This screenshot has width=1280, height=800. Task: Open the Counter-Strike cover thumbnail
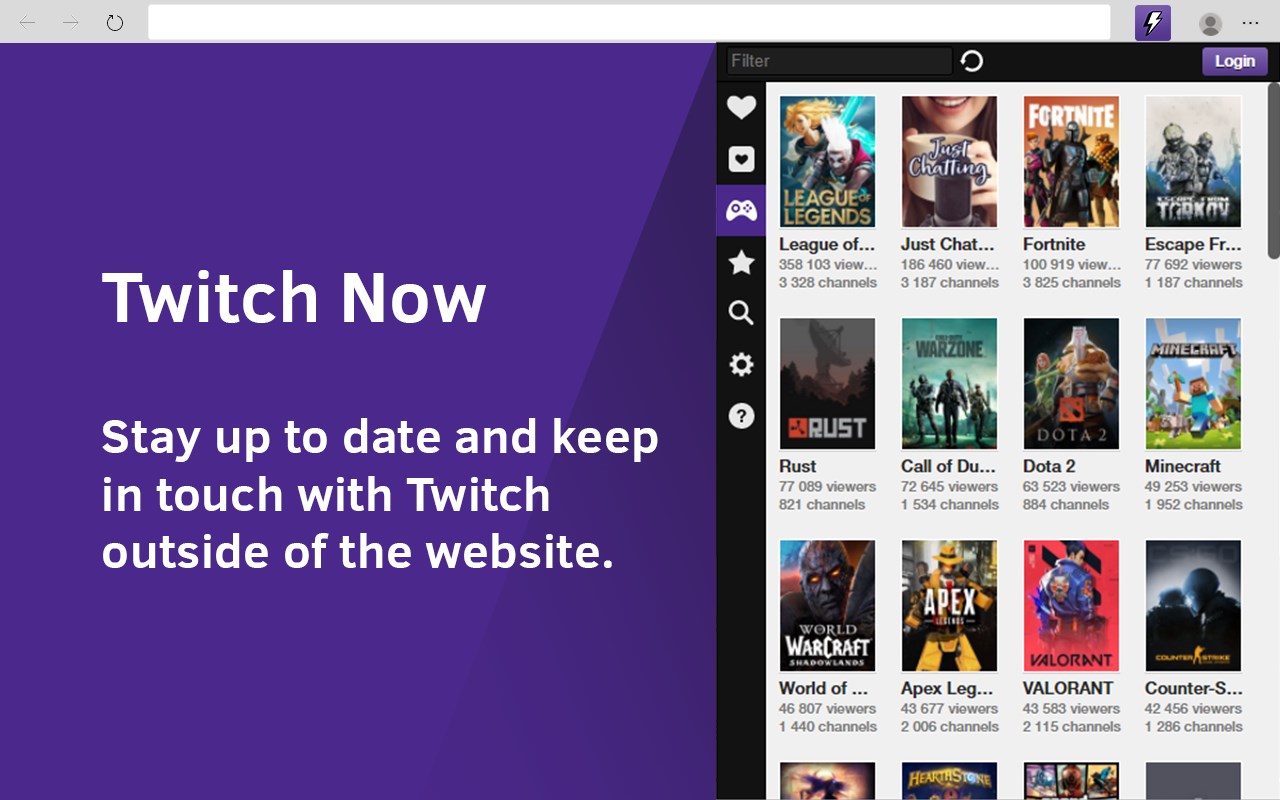point(1193,606)
